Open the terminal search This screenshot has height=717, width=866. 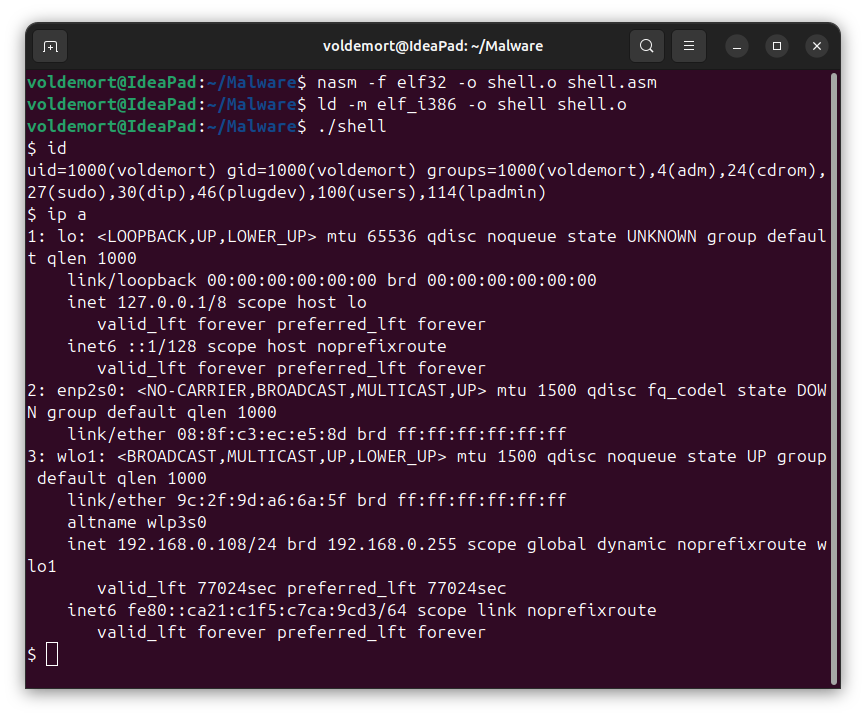pos(647,46)
